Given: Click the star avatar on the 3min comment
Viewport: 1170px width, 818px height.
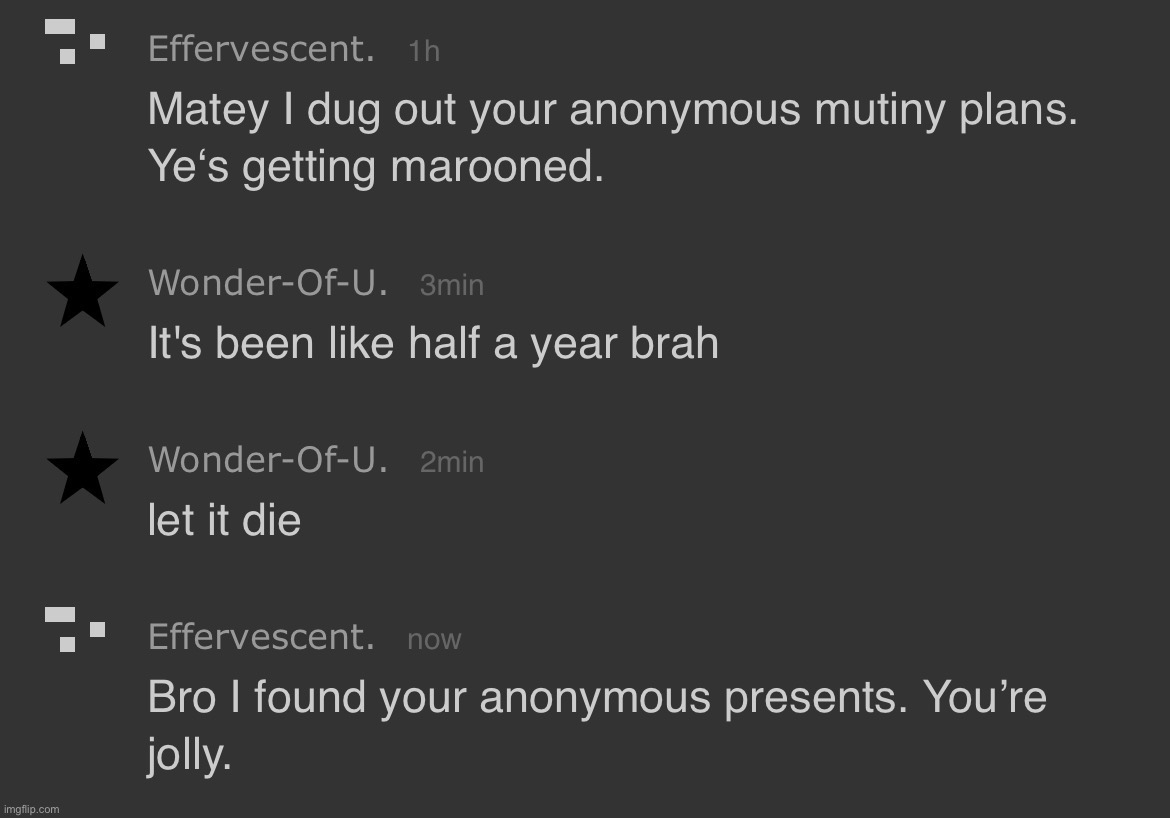Looking at the screenshot, I should click(x=82, y=291).
